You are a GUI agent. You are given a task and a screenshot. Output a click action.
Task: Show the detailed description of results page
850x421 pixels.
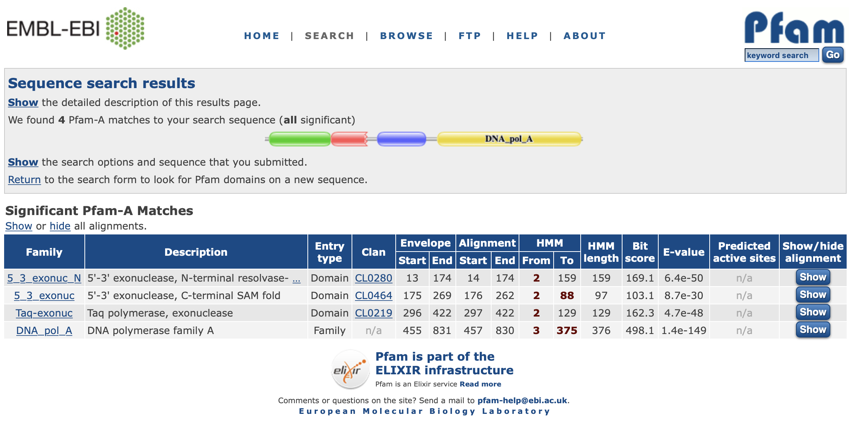coord(23,102)
